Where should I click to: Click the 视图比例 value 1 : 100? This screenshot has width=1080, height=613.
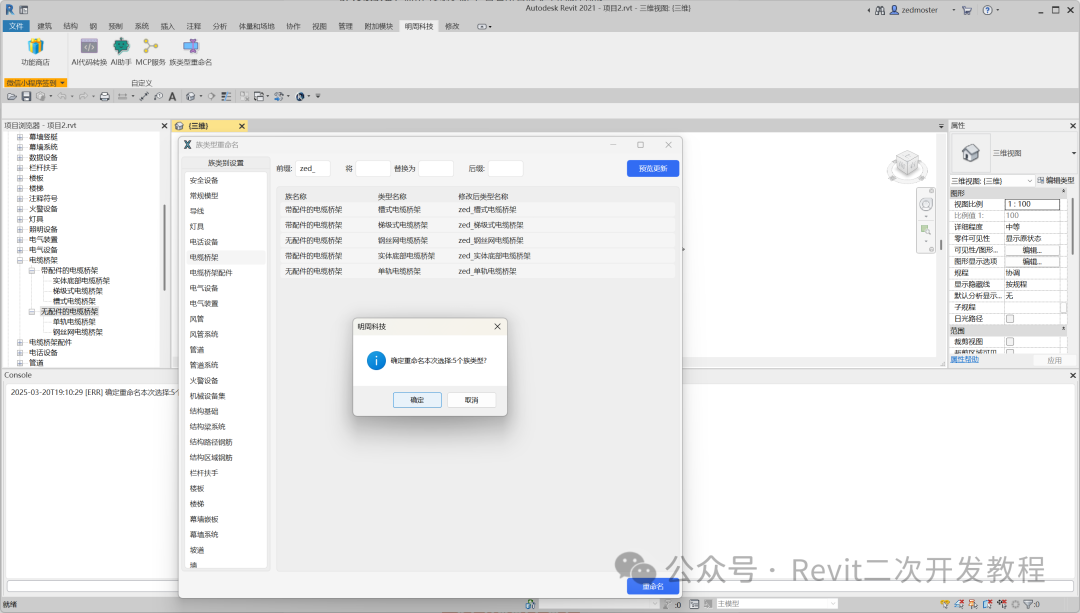coord(1032,205)
